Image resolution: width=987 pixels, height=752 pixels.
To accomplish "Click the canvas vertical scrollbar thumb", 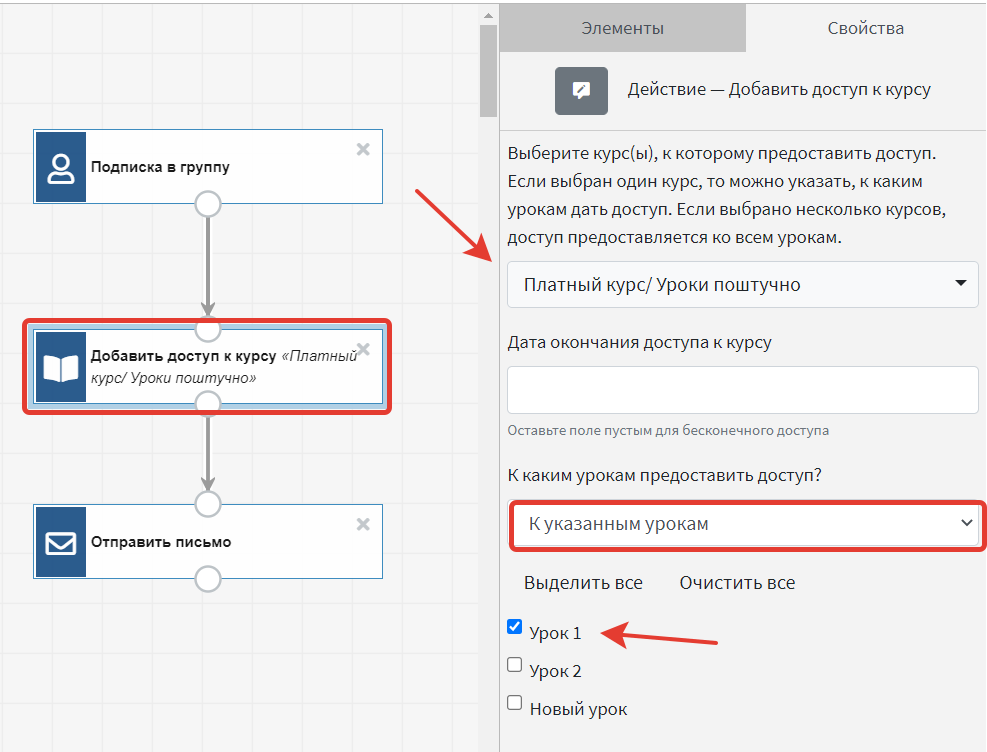I will click(x=488, y=70).
